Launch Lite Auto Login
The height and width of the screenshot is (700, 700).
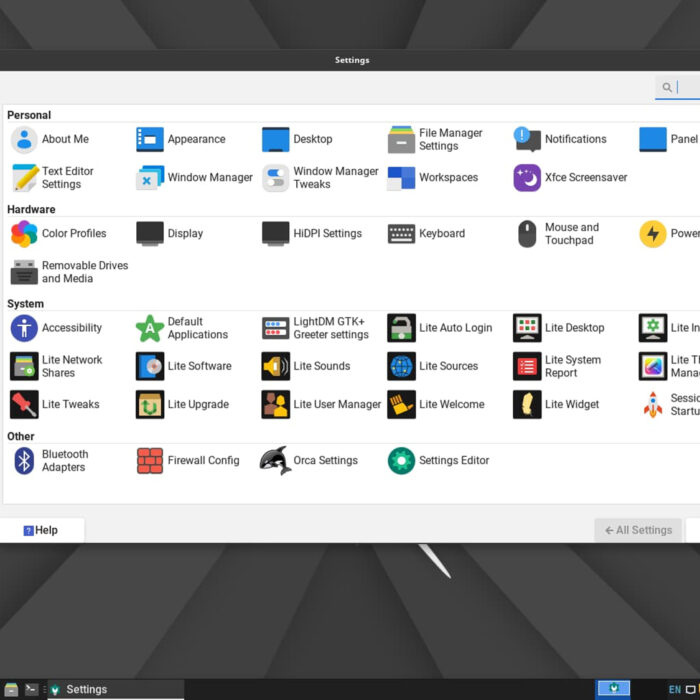point(440,328)
